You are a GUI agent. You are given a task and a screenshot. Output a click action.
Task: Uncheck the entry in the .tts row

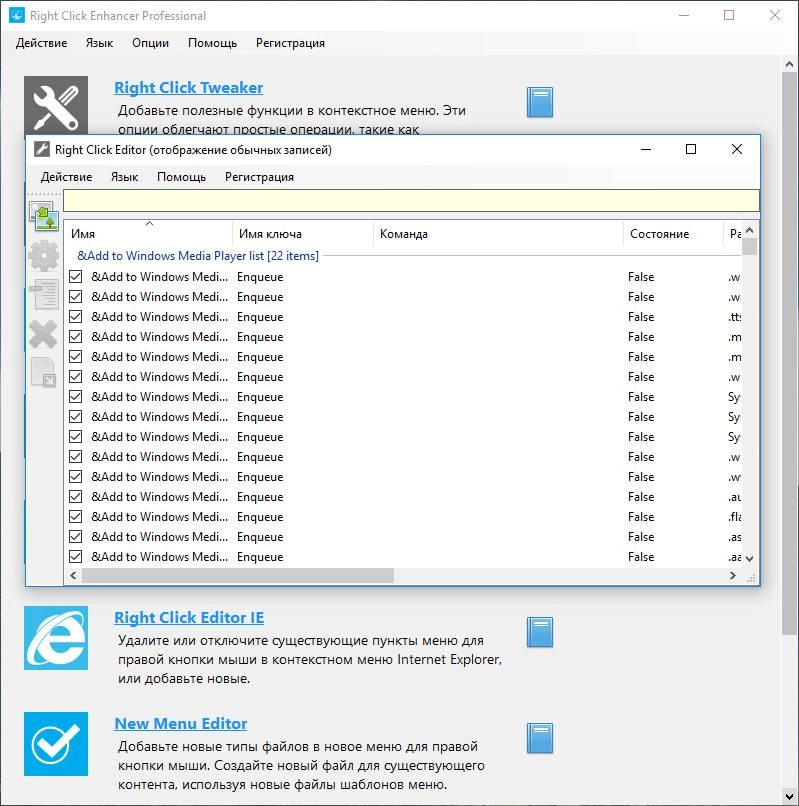pos(76,317)
